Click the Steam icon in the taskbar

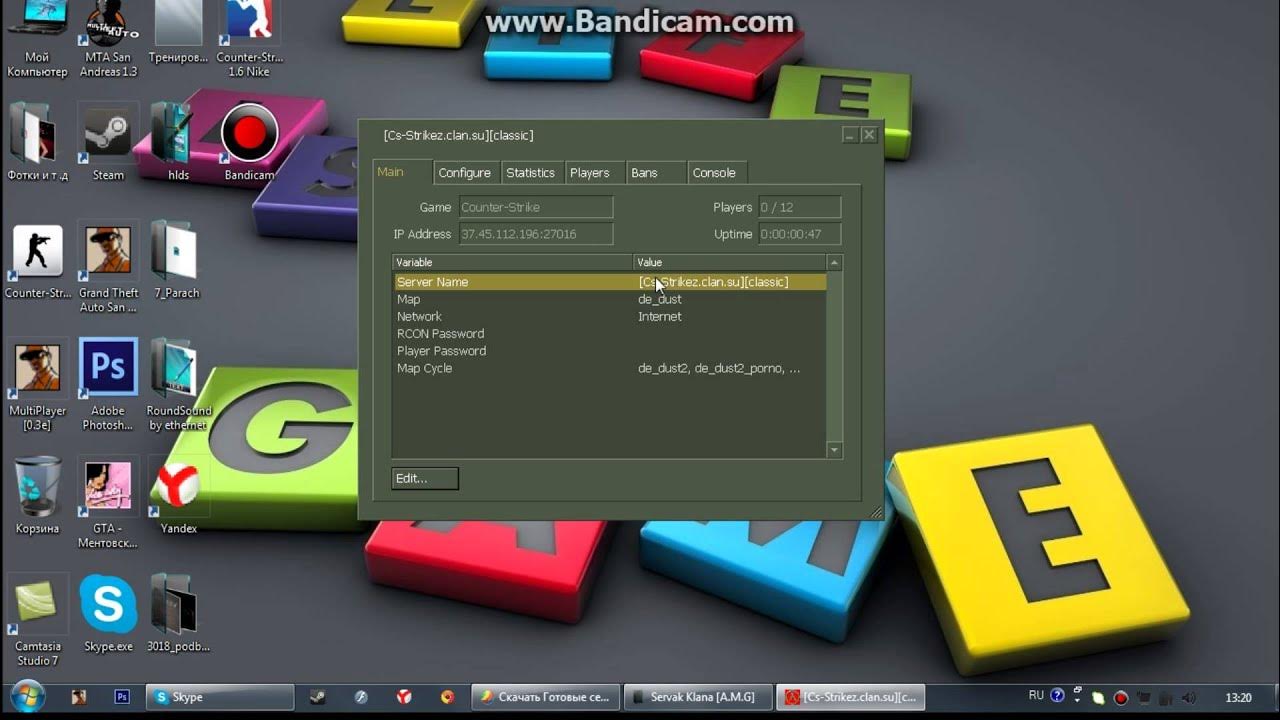click(x=317, y=697)
